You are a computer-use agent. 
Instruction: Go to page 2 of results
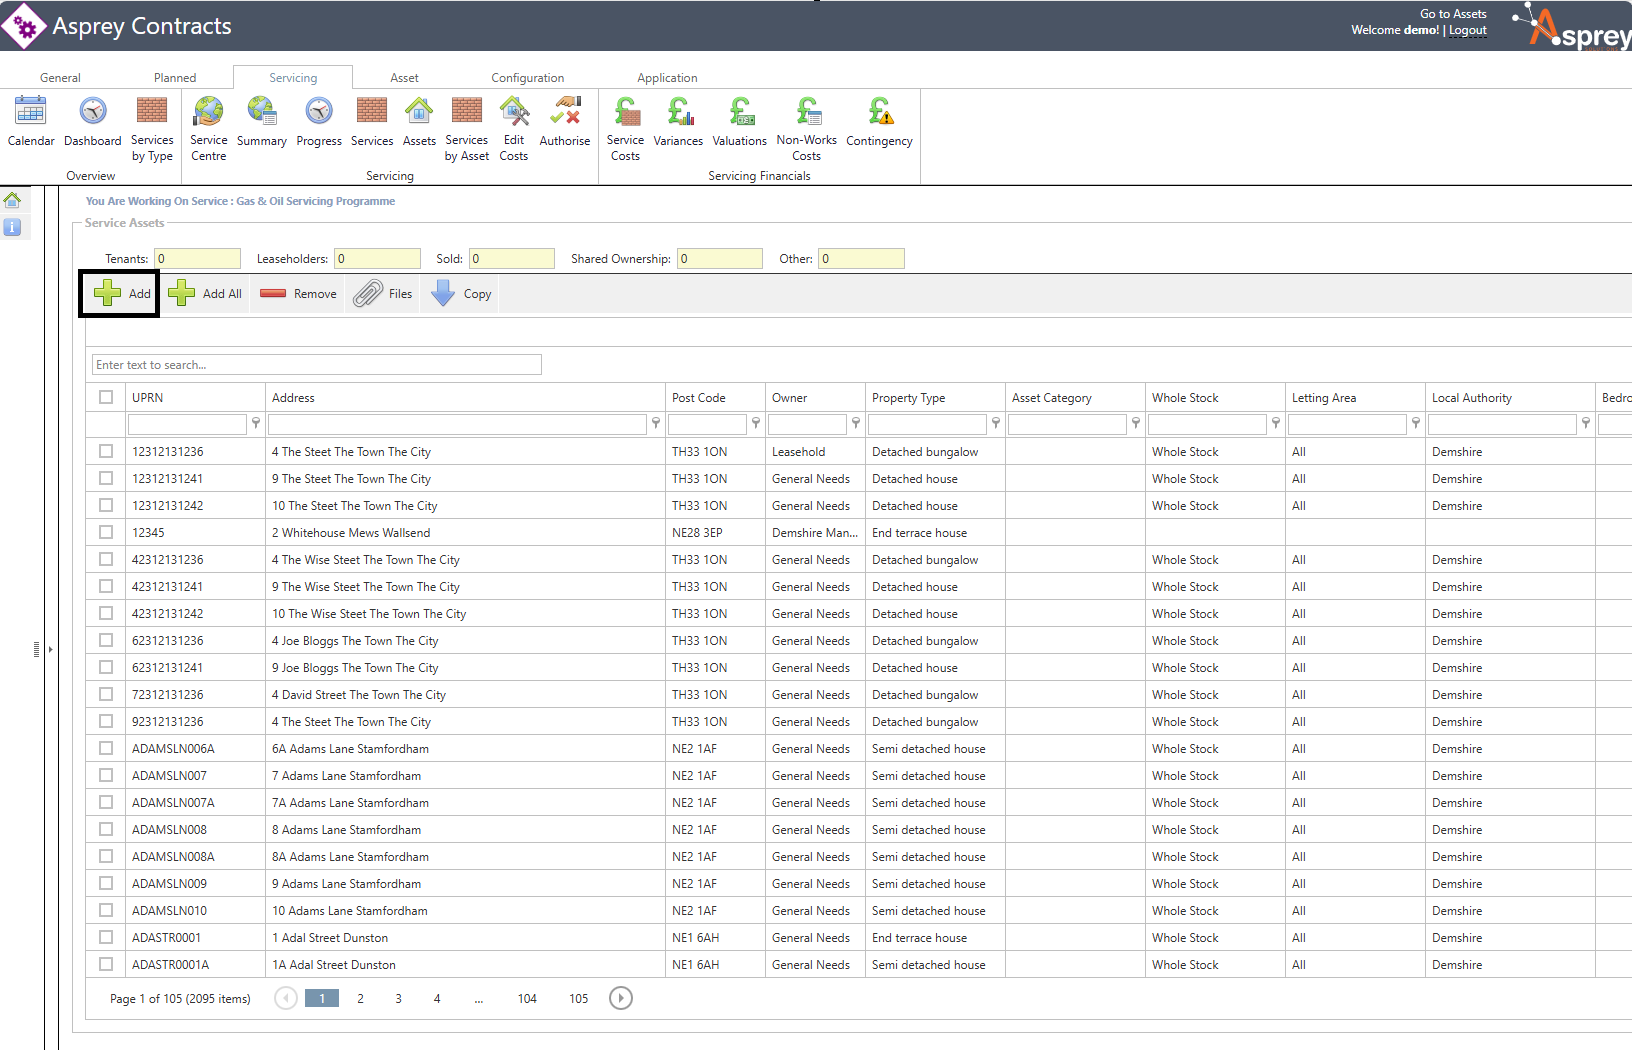point(360,998)
